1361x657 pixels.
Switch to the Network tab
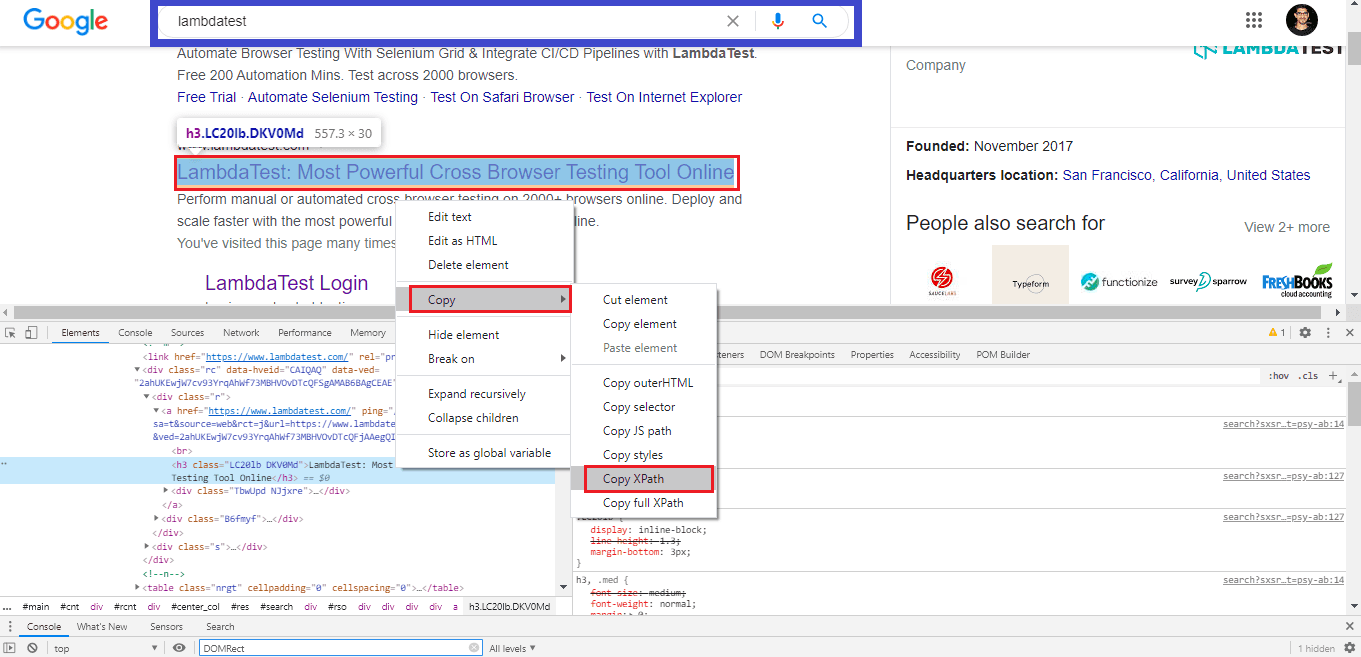click(x=241, y=333)
